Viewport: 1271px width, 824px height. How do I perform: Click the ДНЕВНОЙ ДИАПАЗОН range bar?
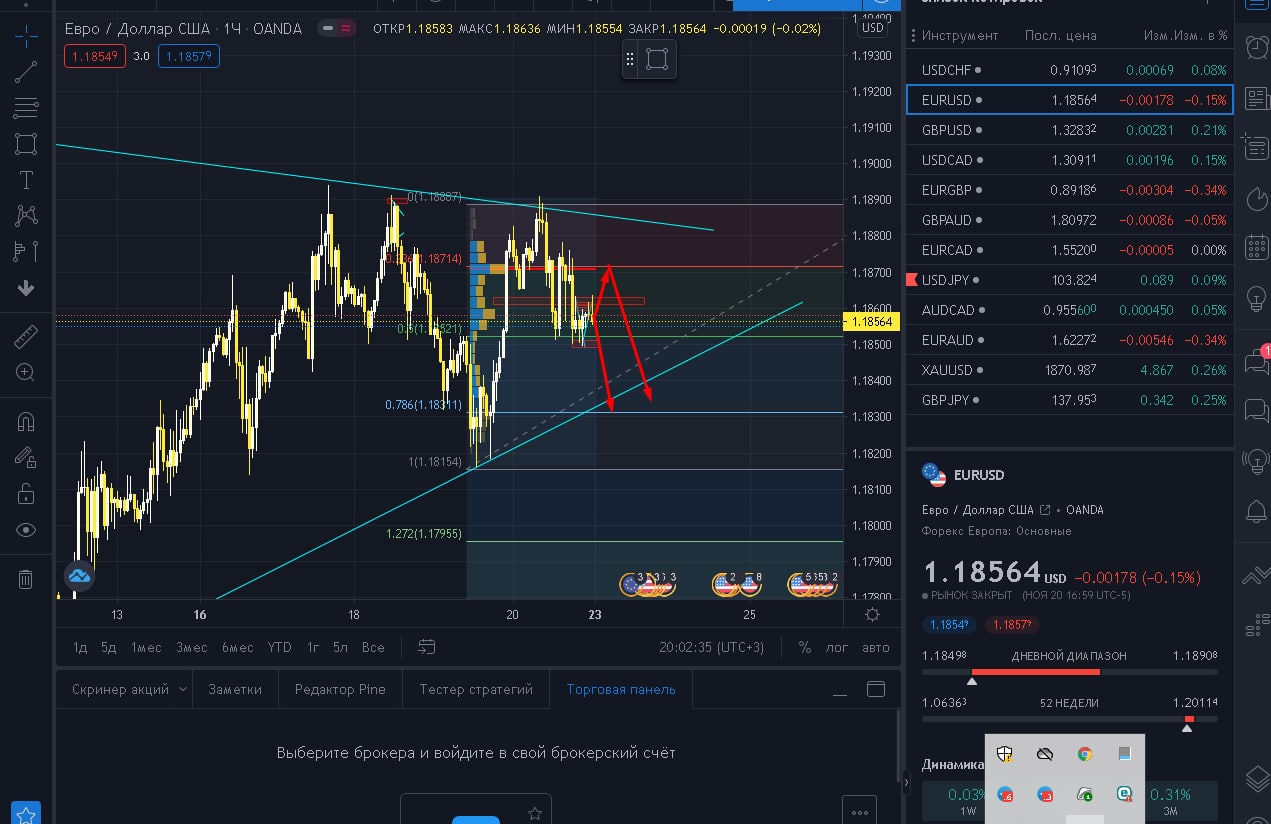[1069, 671]
